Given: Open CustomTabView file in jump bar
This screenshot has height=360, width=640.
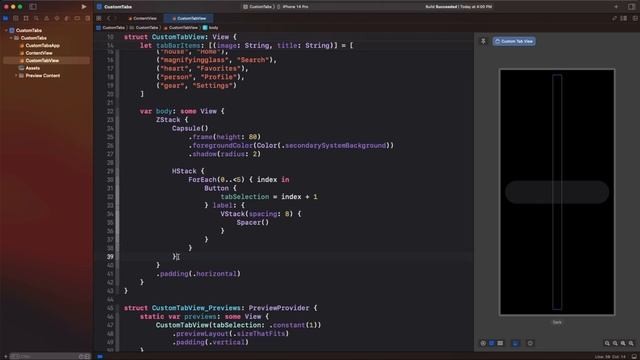Looking at the screenshot, I should click(180, 28).
